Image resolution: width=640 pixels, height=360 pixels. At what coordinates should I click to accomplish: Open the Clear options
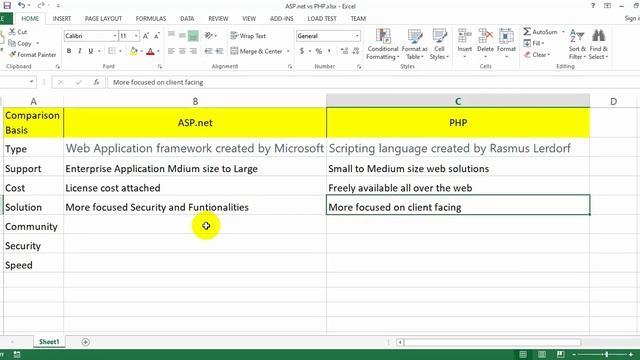click(x=537, y=55)
